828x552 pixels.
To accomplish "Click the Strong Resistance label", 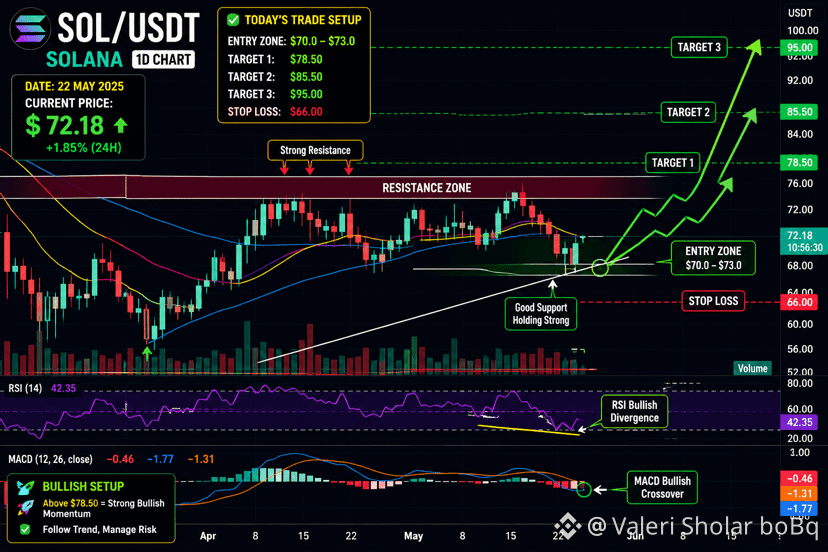I will tap(315, 151).
